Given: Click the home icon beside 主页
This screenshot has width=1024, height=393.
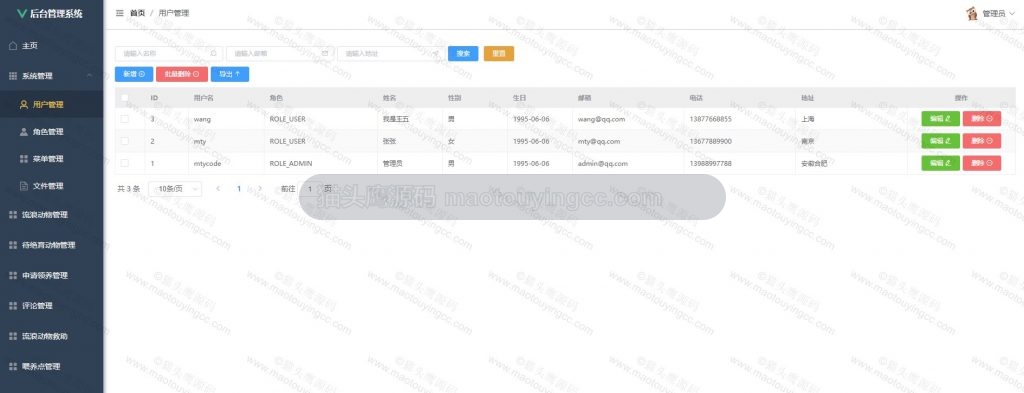Looking at the screenshot, I should pyautogui.click(x=13, y=46).
